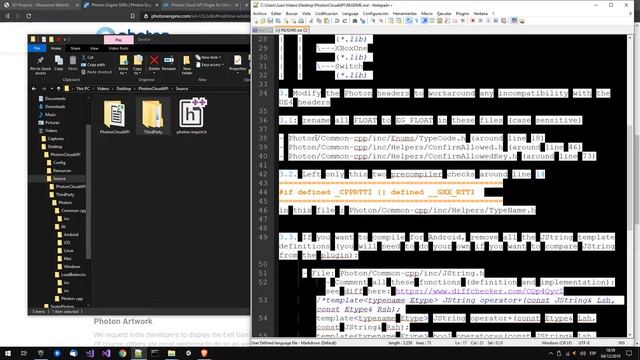640x360 pixels.
Task: Click Cut in the Explorer Clipboard group
Action: (87, 58)
